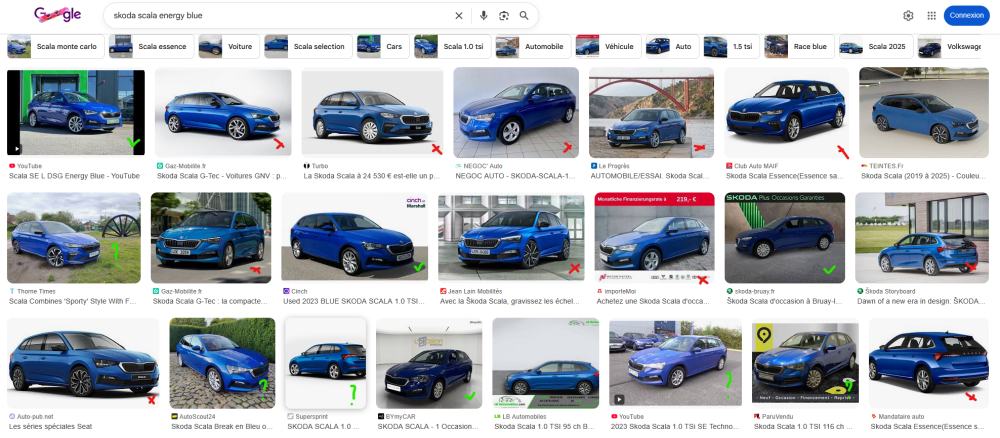Open the TEINTES.Fr car image
1000x438 pixels.
click(x=923, y=112)
